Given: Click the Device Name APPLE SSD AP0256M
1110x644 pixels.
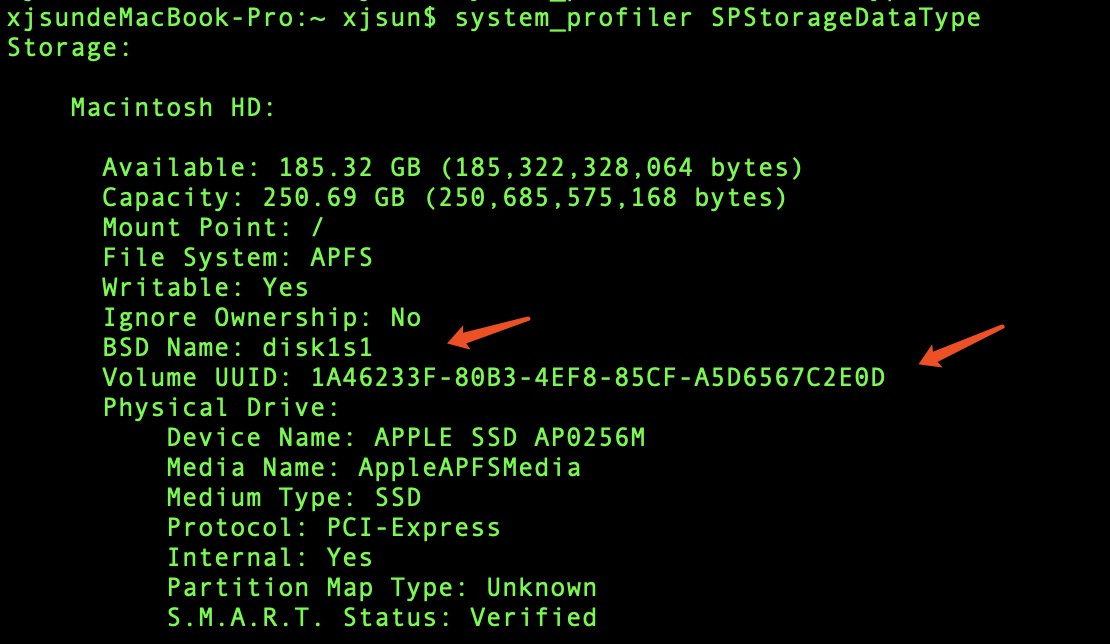Looking at the screenshot, I should pos(406,437).
